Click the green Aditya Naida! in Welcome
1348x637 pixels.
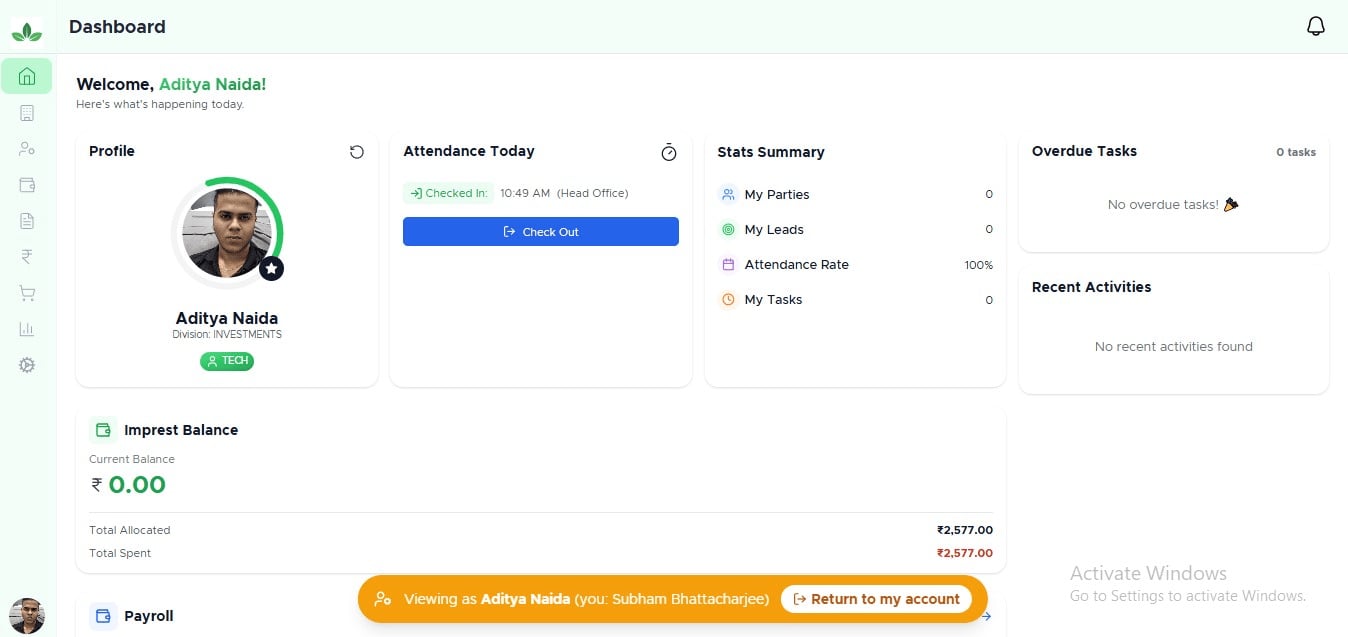[x=213, y=84]
